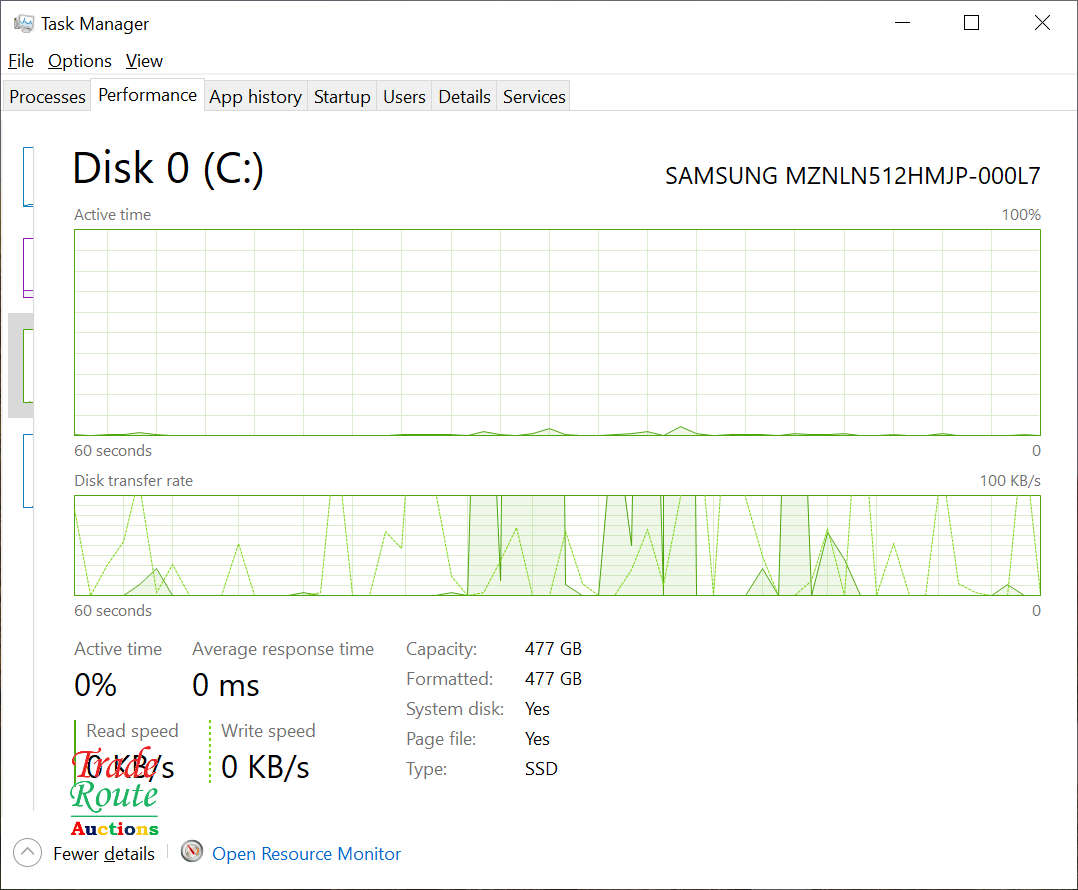Switch to the Startup tab
Viewport: 1078px width, 890px height.
(x=342, y=97)
